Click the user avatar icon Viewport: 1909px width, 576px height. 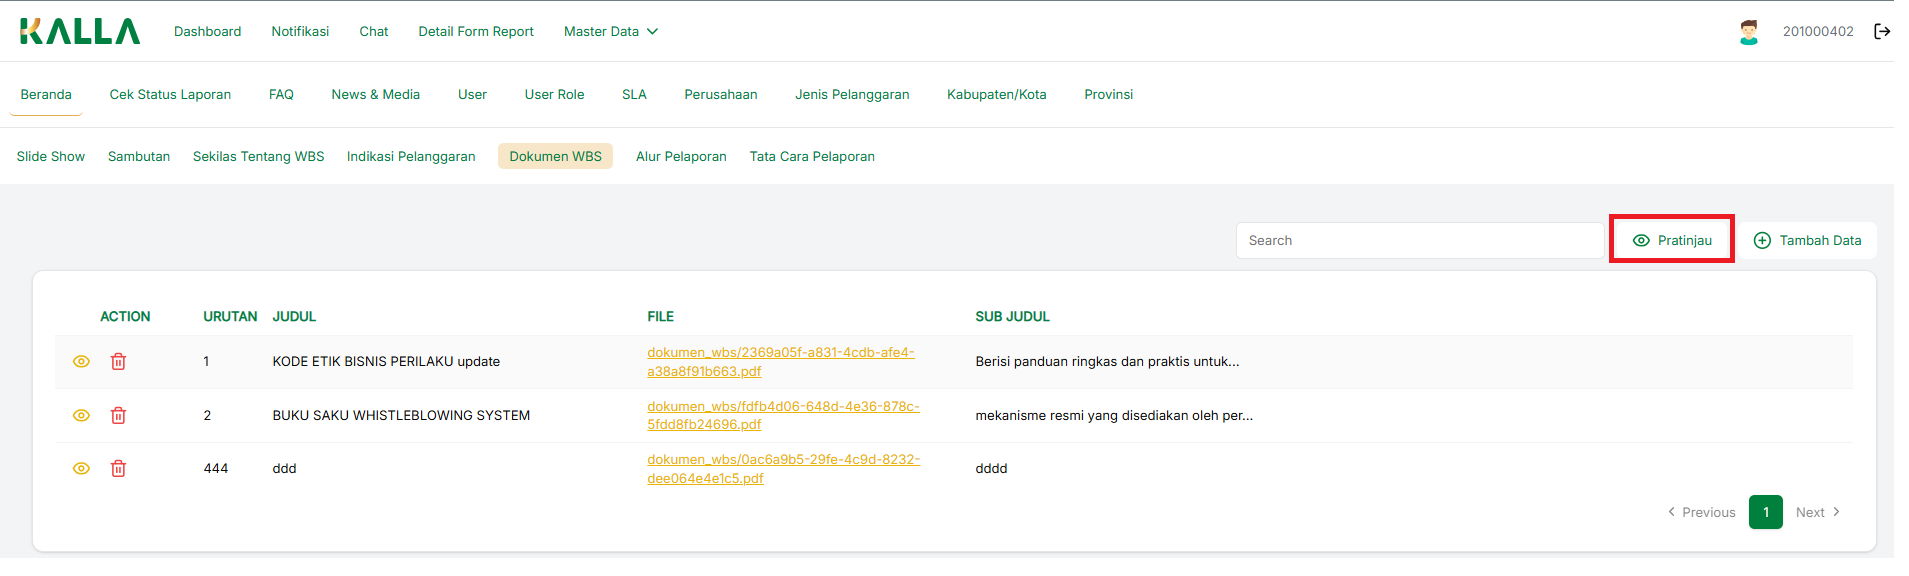point(1748,32)
